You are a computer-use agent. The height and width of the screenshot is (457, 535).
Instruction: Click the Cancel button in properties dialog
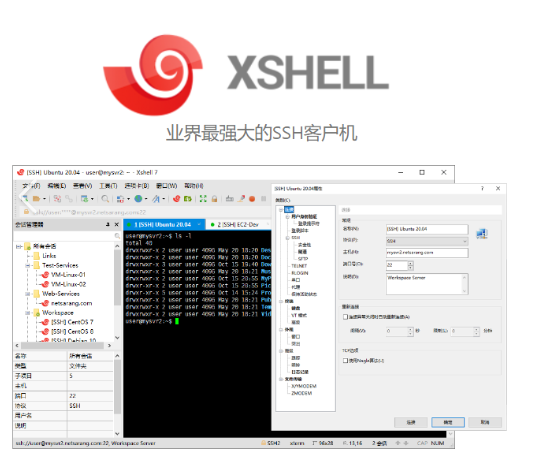(x=485, y=422)
